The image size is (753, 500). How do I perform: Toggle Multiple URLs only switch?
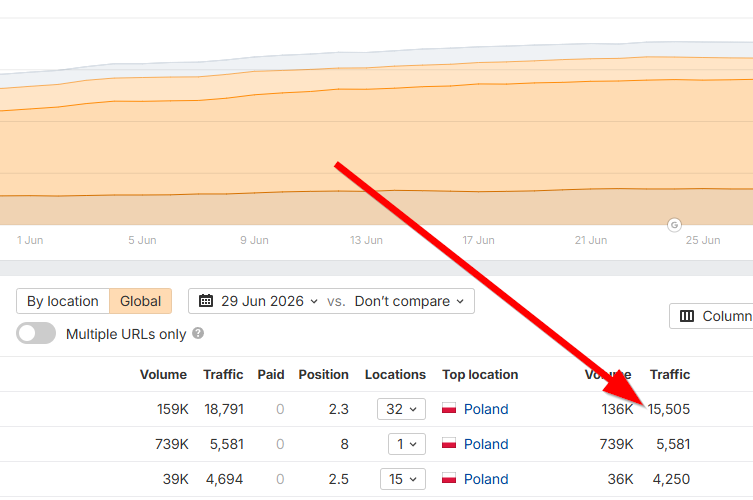tap(36, 333)
